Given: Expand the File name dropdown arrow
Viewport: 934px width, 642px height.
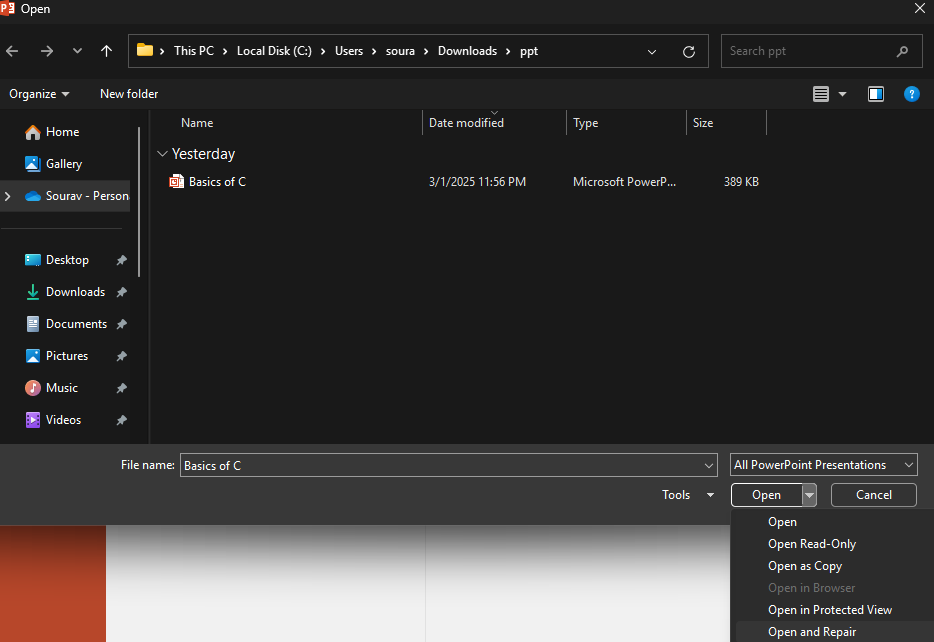Looking at the screenshot, I should [709, 466].
